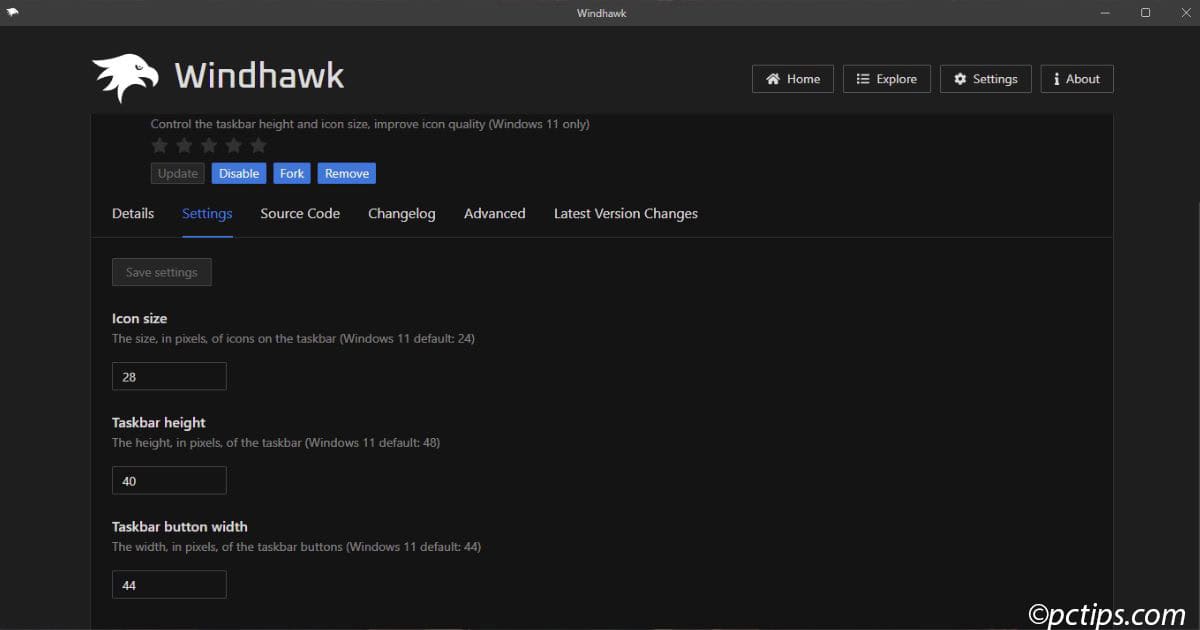Click the text mentioning default 24
The image size is (1200, 630).
coord(293,339)
